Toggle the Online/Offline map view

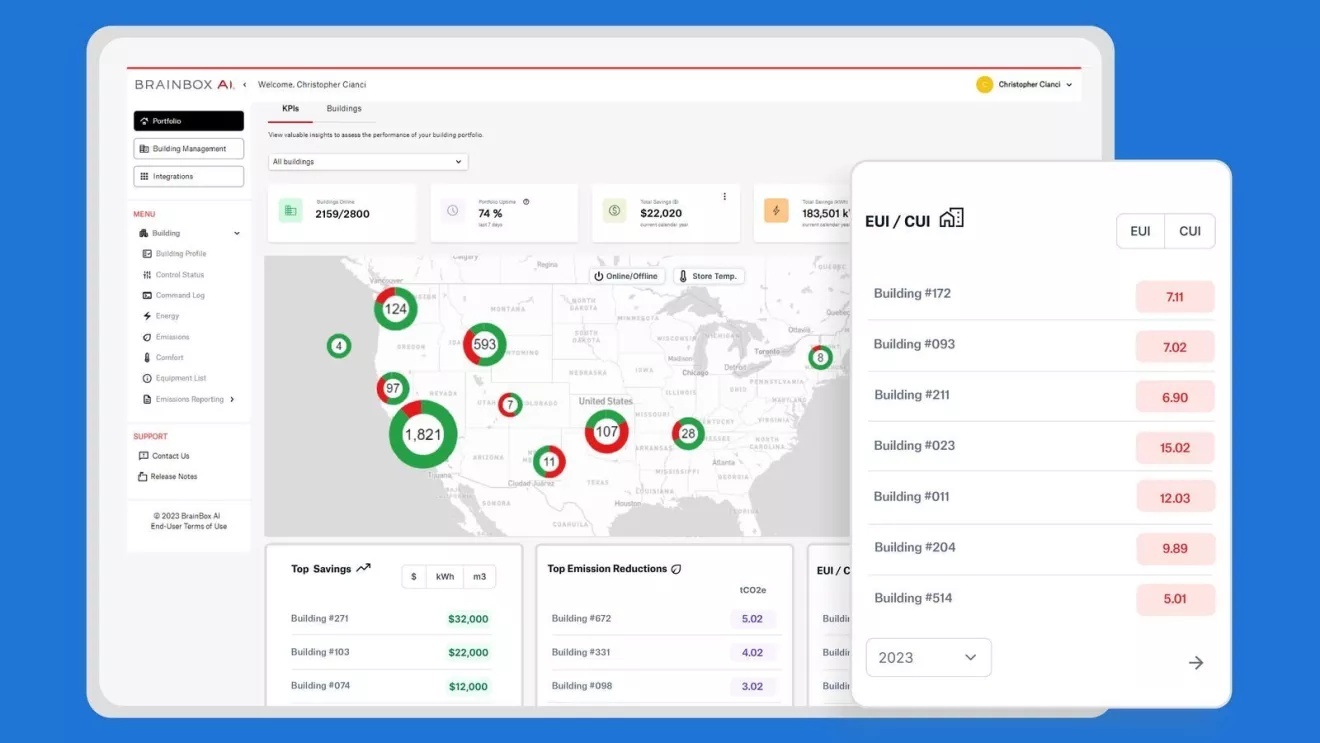[x=626, y=276]
